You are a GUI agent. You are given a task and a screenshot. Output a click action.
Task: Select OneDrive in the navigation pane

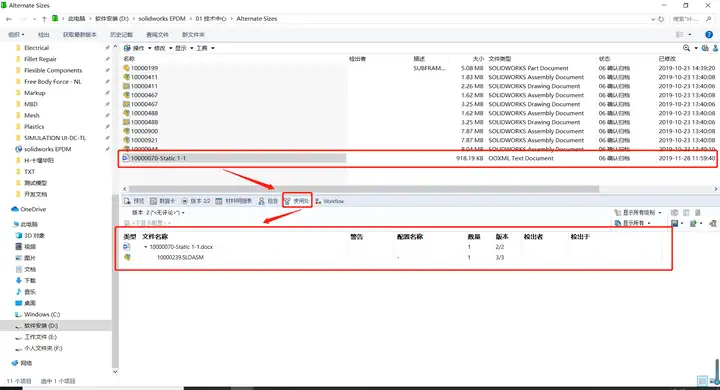pos(33,209)
